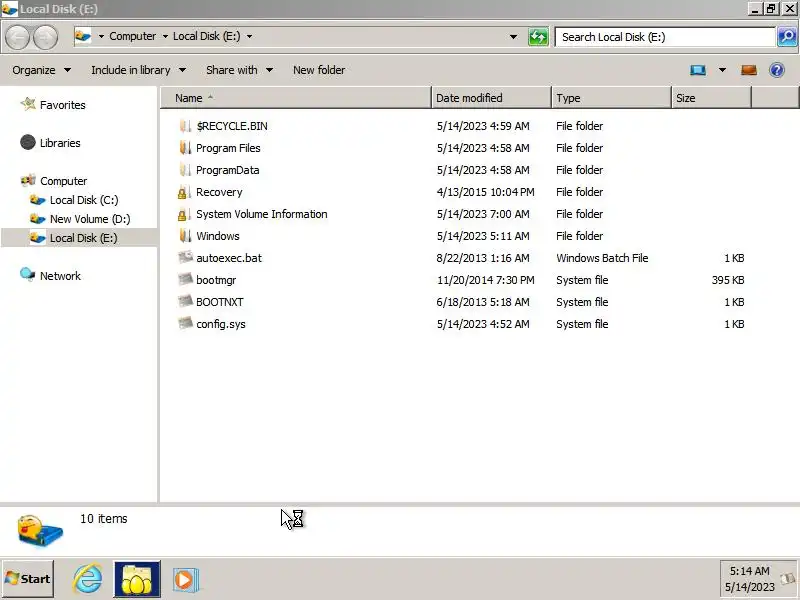Click the drive icon in details pane

(x=40, y=531)
